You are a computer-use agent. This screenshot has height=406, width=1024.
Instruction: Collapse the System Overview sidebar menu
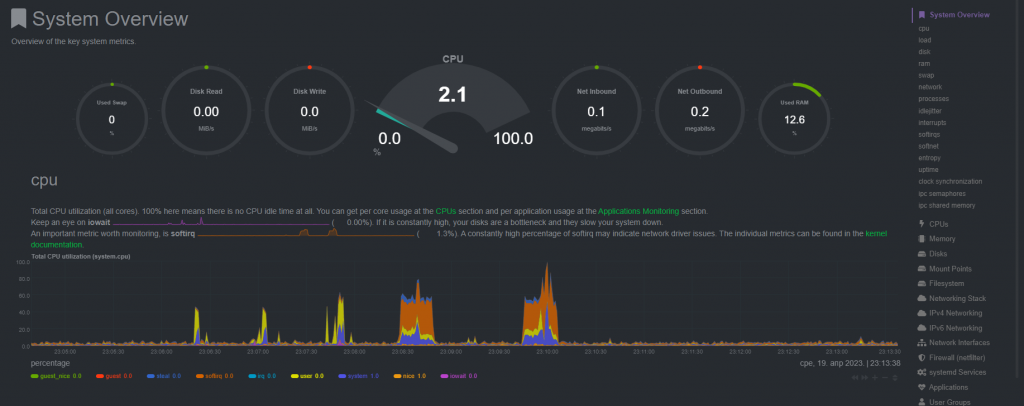[x=958, y=15]
